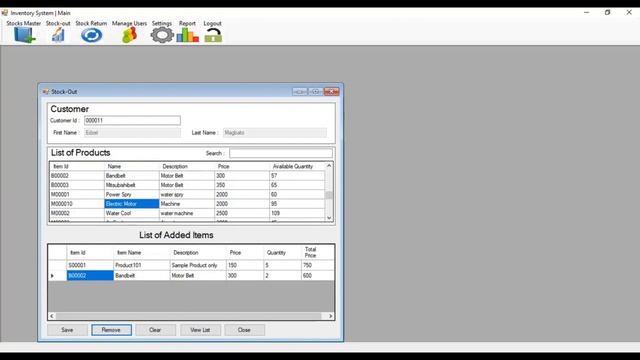Click the Clear button
This screenshot has height=360, width=640.
click(x=156, y=330)
